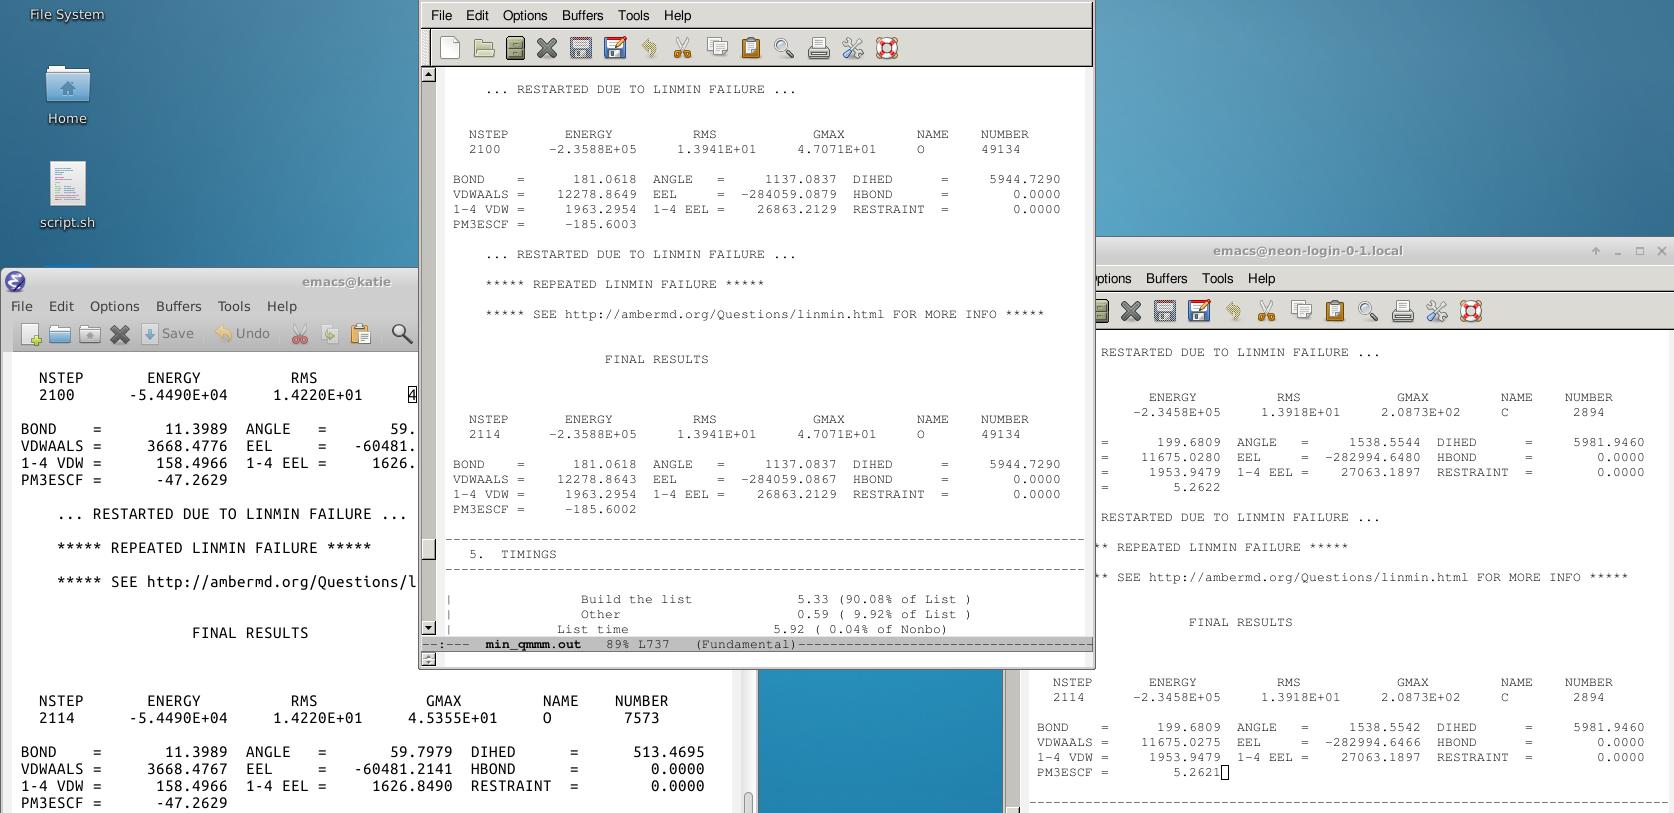
Task: Click scissors Cut icon in emacs@katie window
Action: coord(299,334)
